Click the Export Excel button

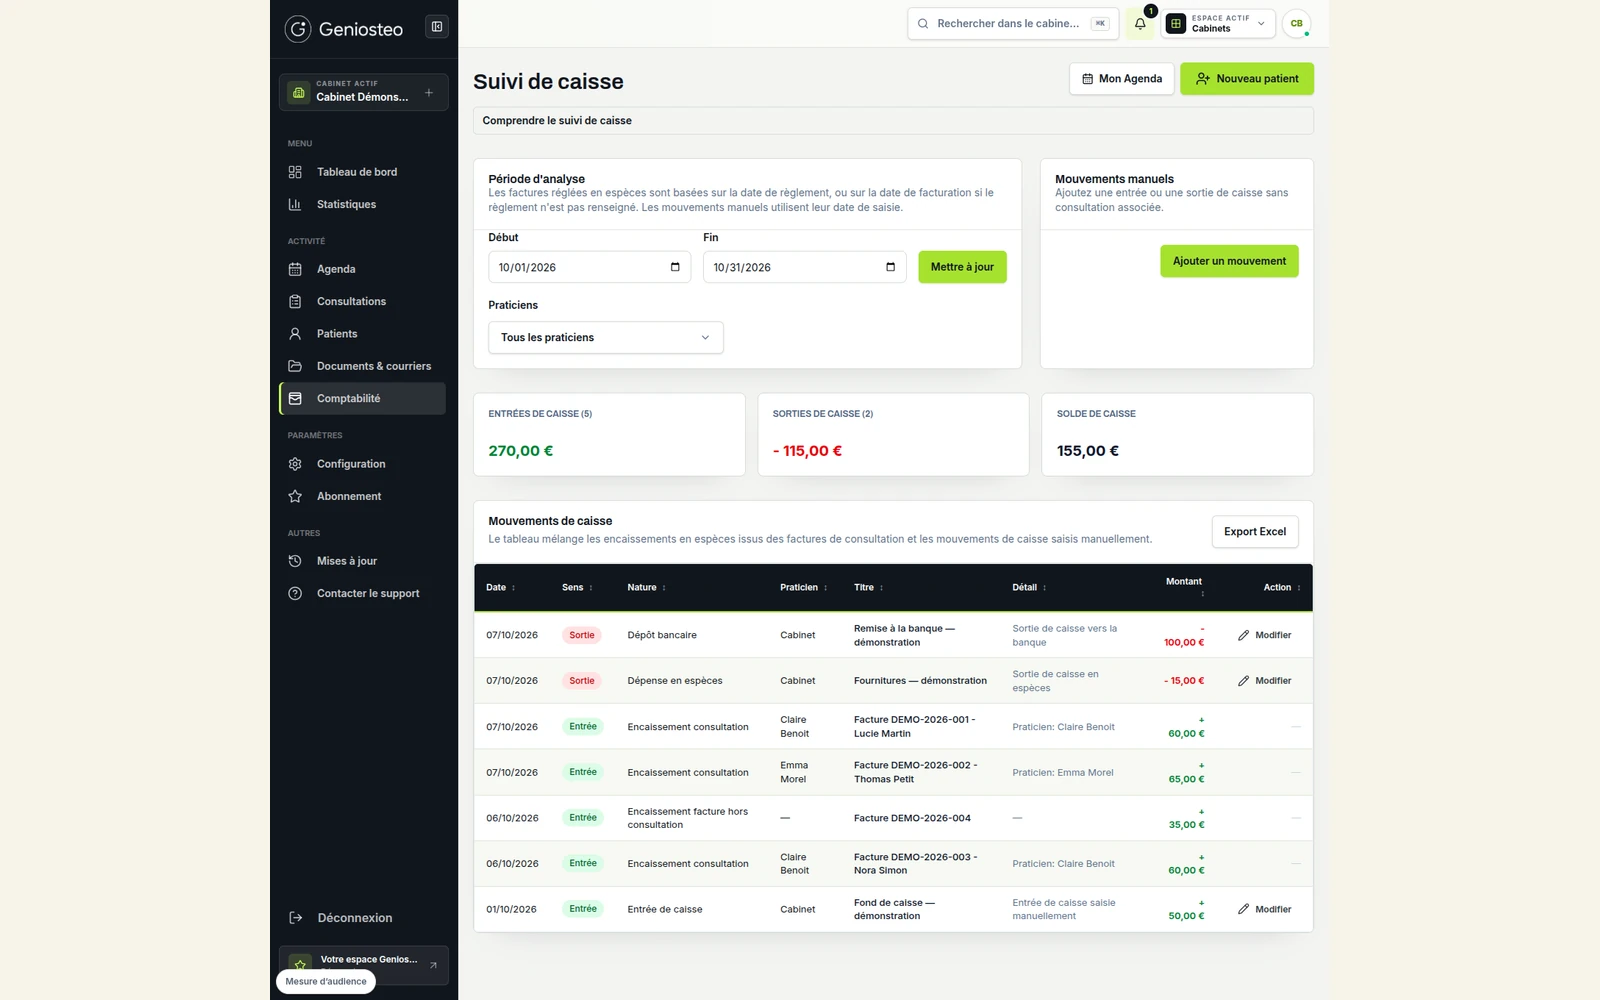(1255, 532)
